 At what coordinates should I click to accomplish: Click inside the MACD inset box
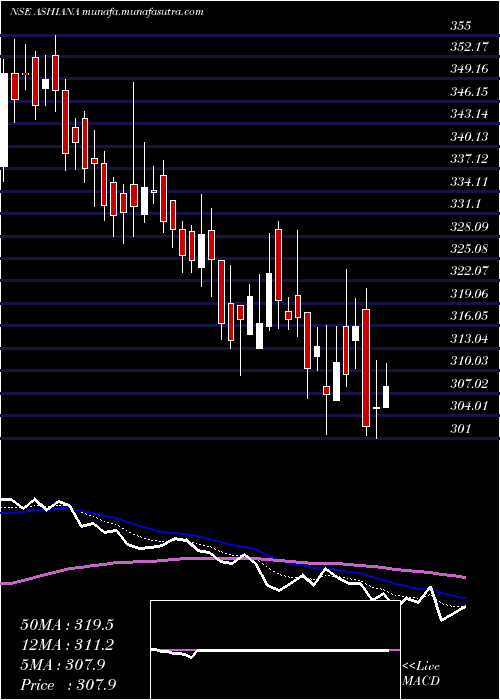[x=275, y=650]
